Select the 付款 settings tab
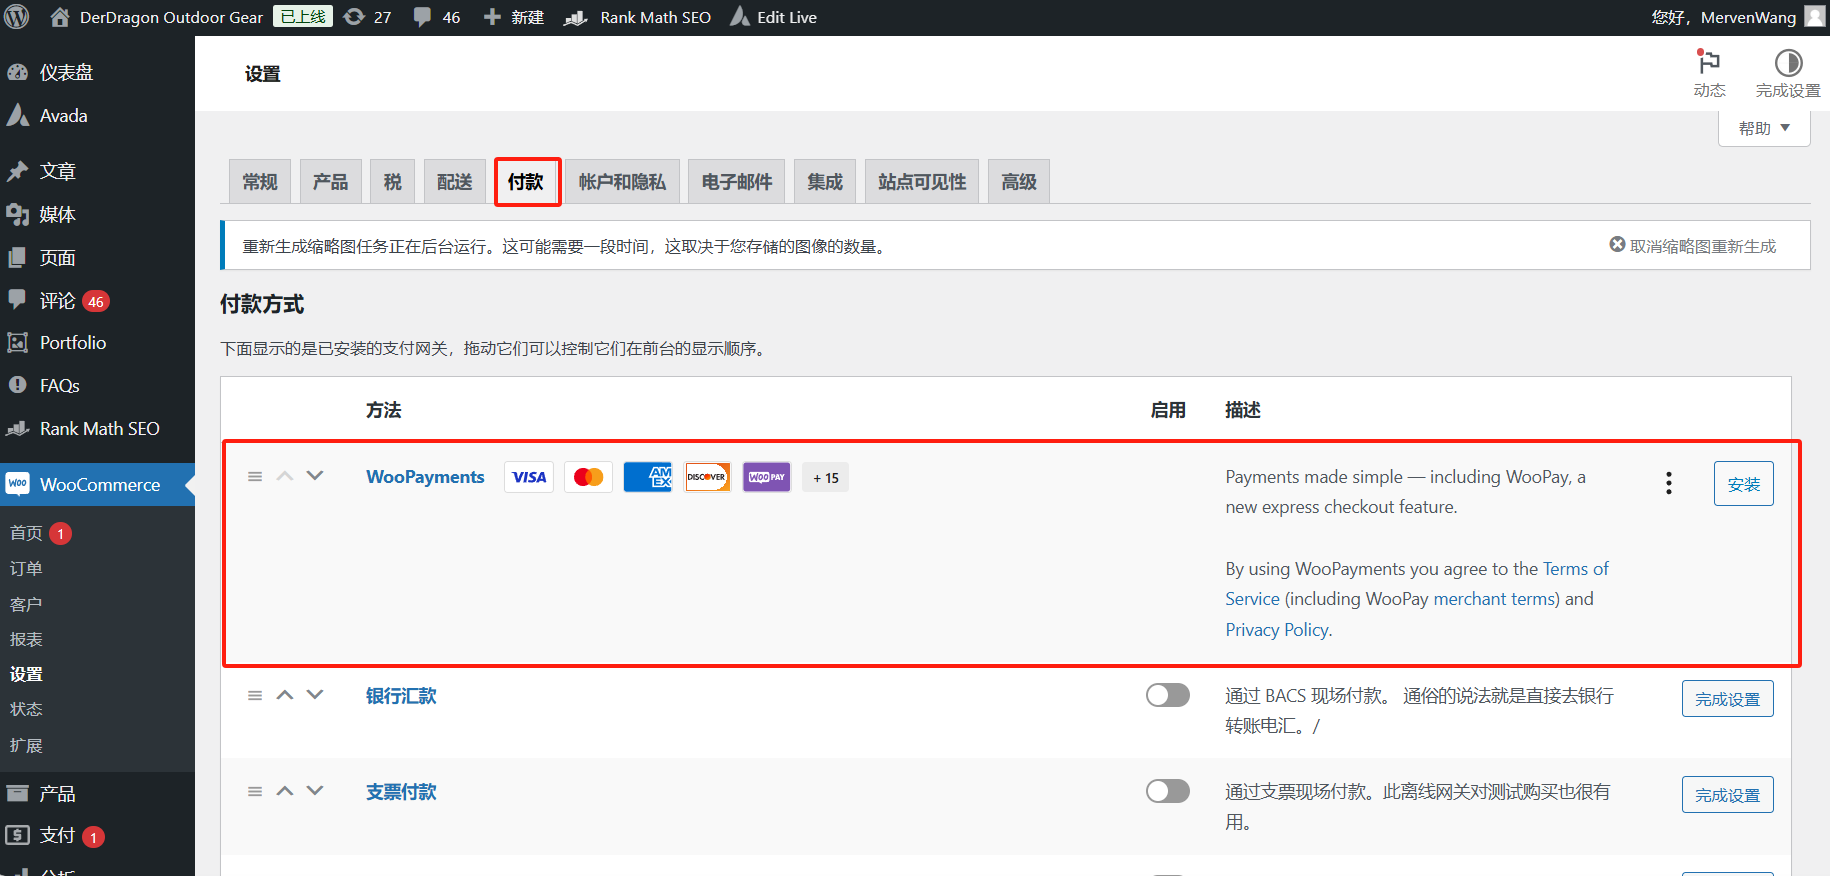The height and width of the screenshot is (876, 1830). (526, 182)
